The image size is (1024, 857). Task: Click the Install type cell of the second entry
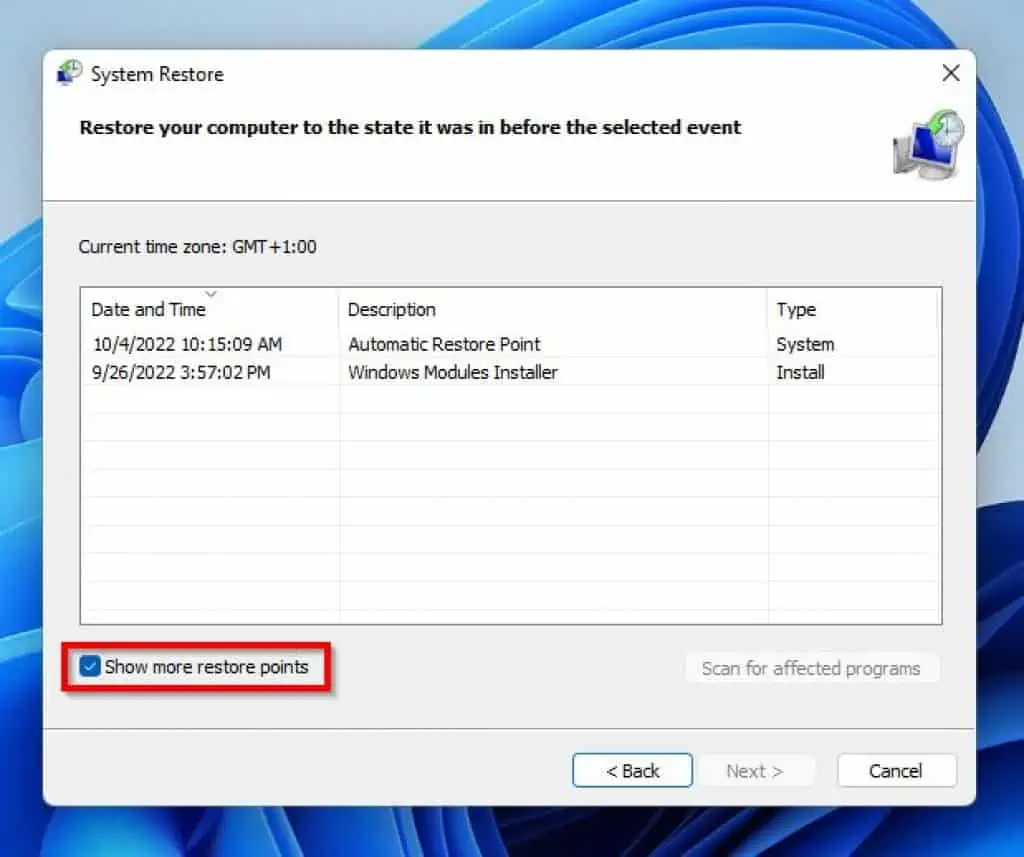point(799,372)
